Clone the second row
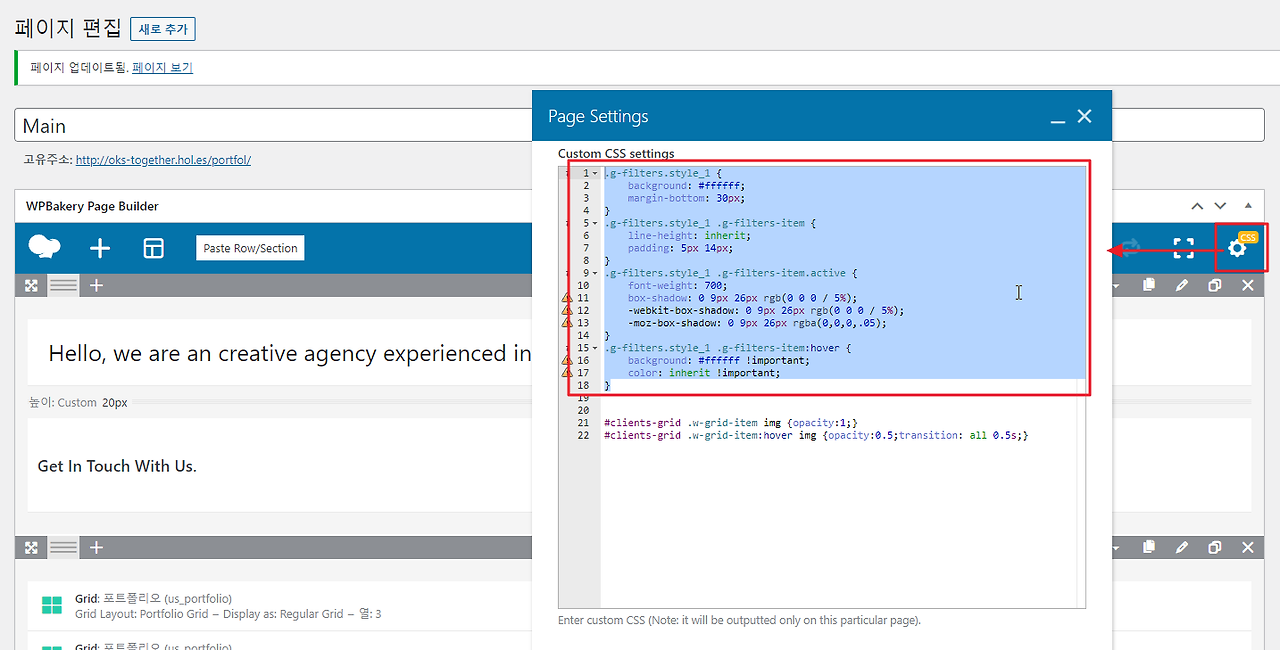 click(1215, 547)
